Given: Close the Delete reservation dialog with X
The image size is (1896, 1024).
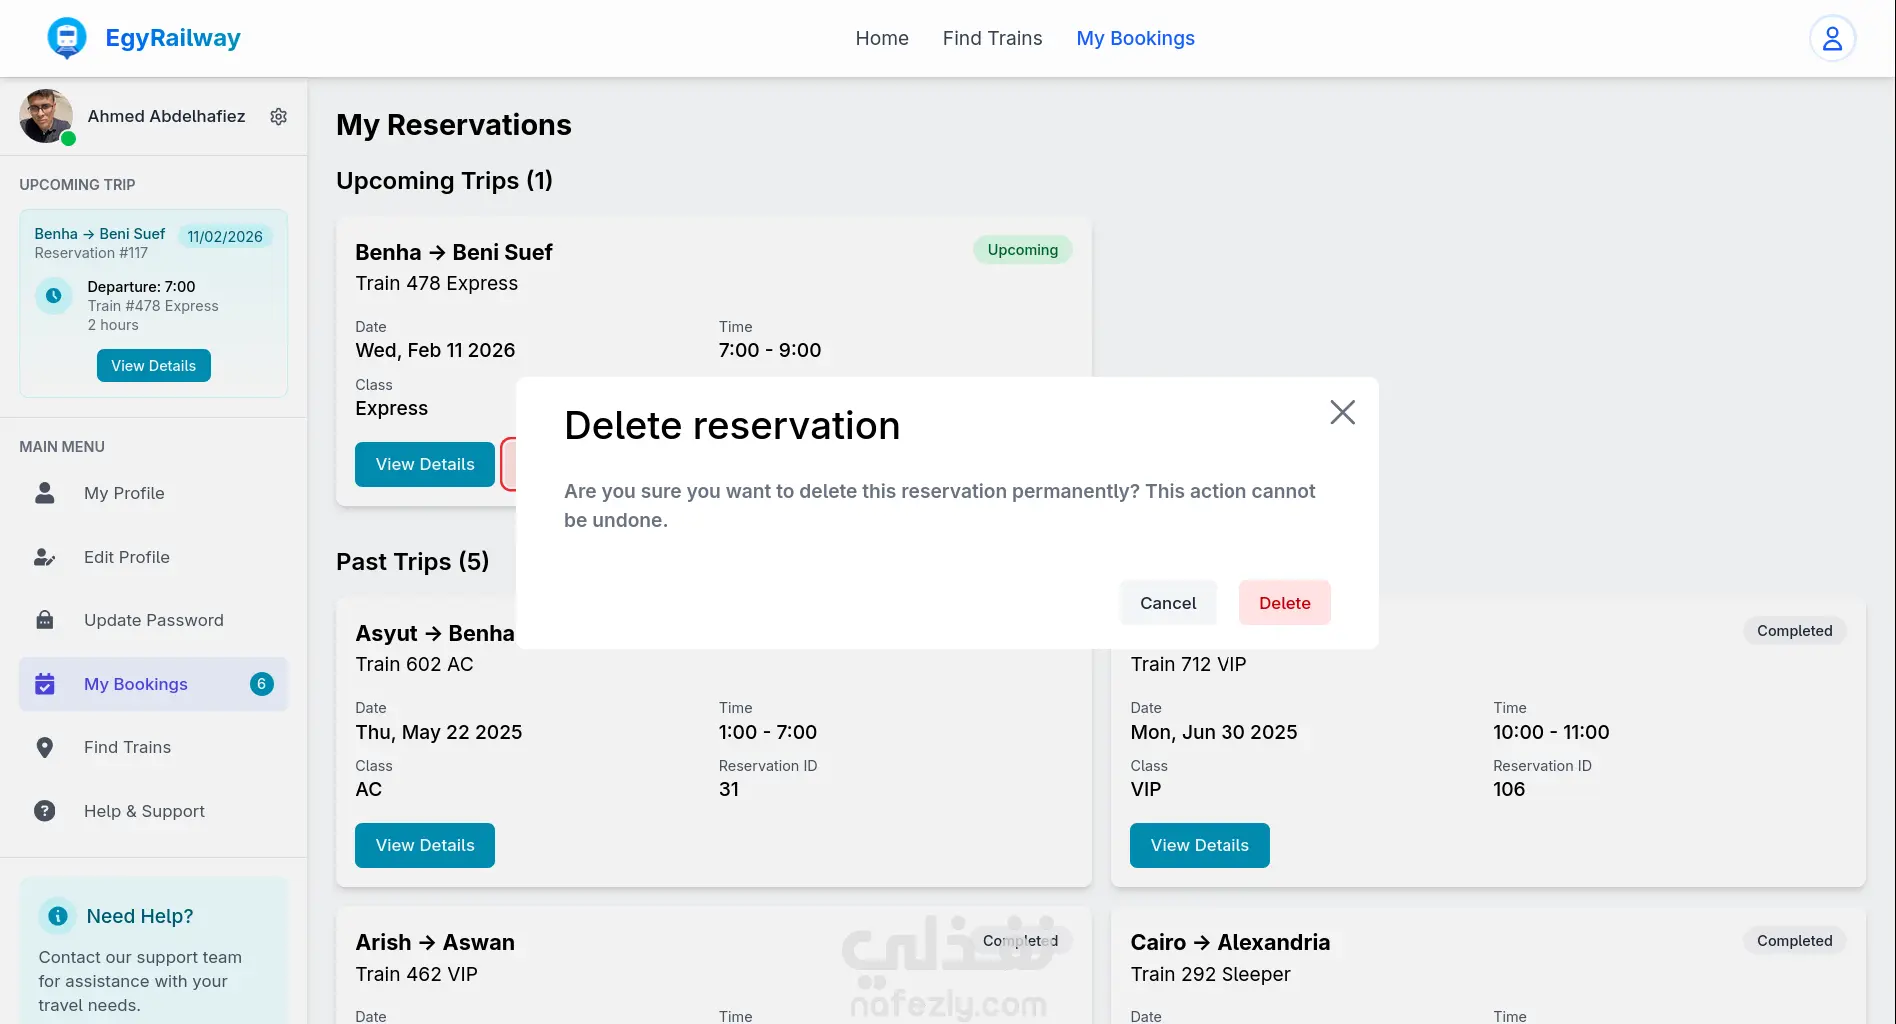Looking at the screenshot, I should pos(1342,412).
